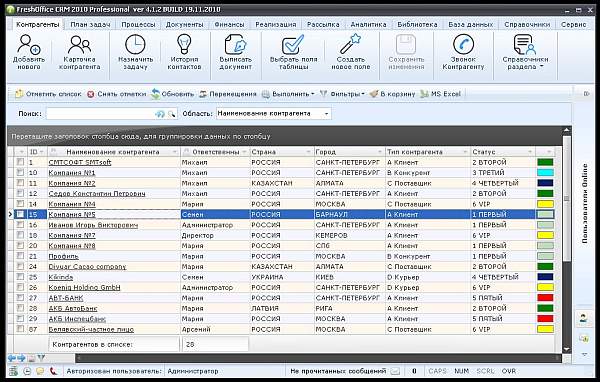Export the list with MS Excel button
The height and width of the screenshot is (382, 600).
click(x=440, y=94)
